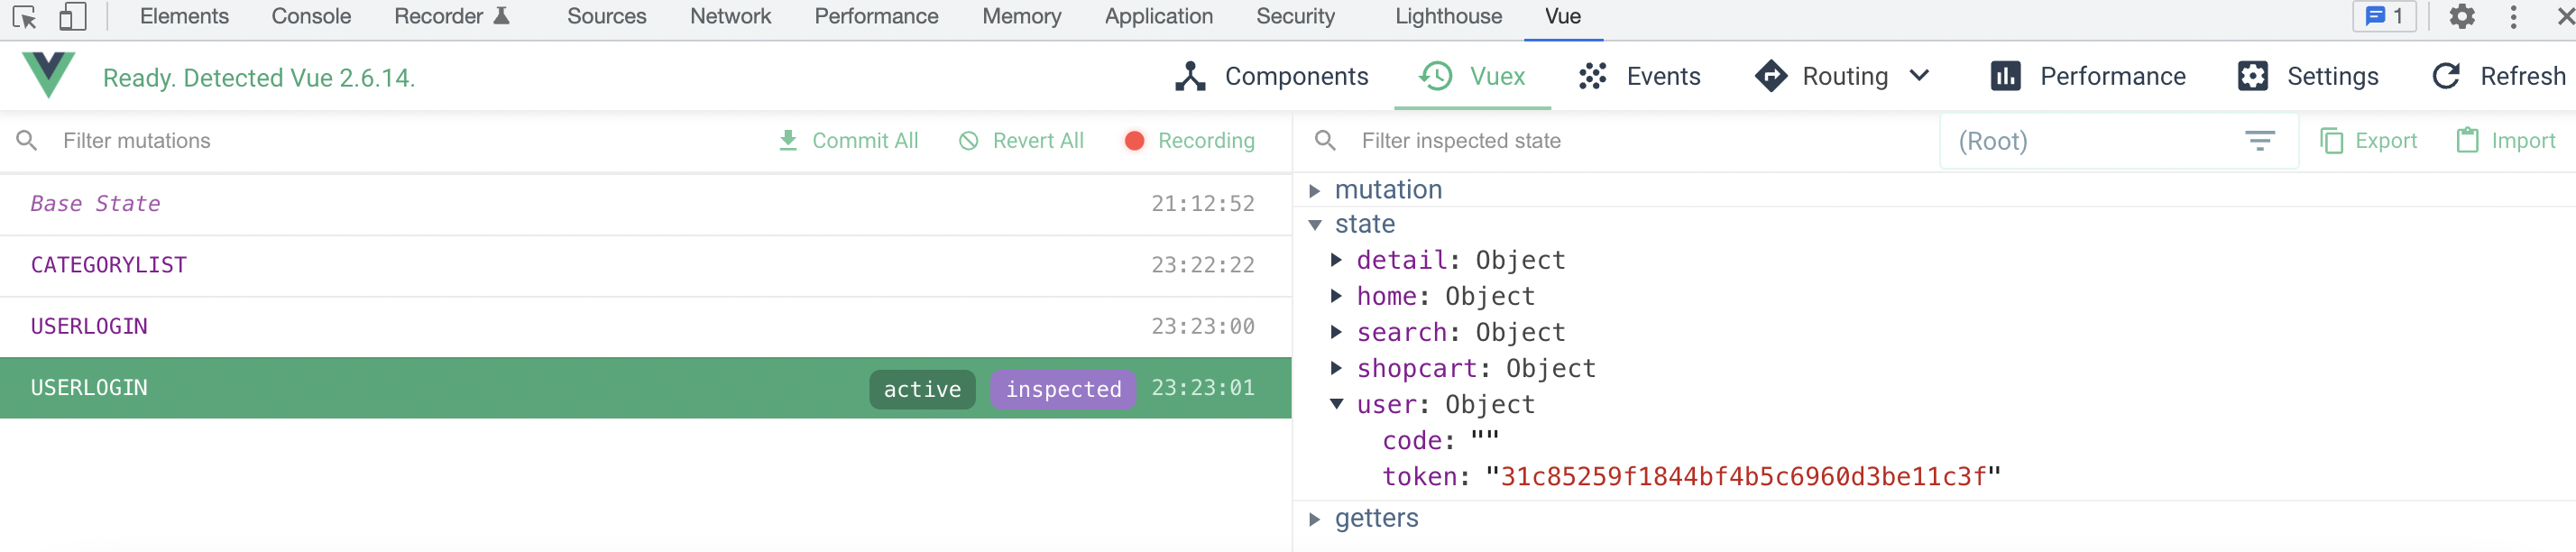Click Revert All button
The image size is (2576, 552).
[1021, 141]
